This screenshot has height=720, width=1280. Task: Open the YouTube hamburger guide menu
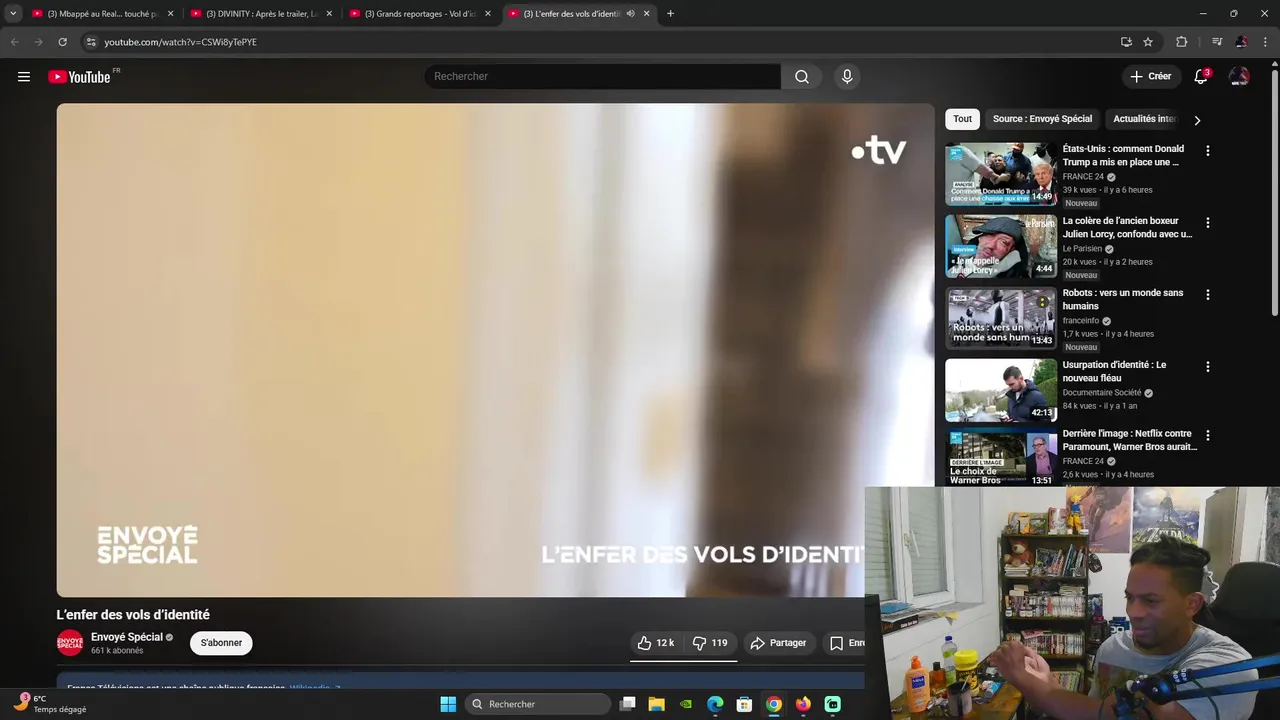[x=24, y=77]
